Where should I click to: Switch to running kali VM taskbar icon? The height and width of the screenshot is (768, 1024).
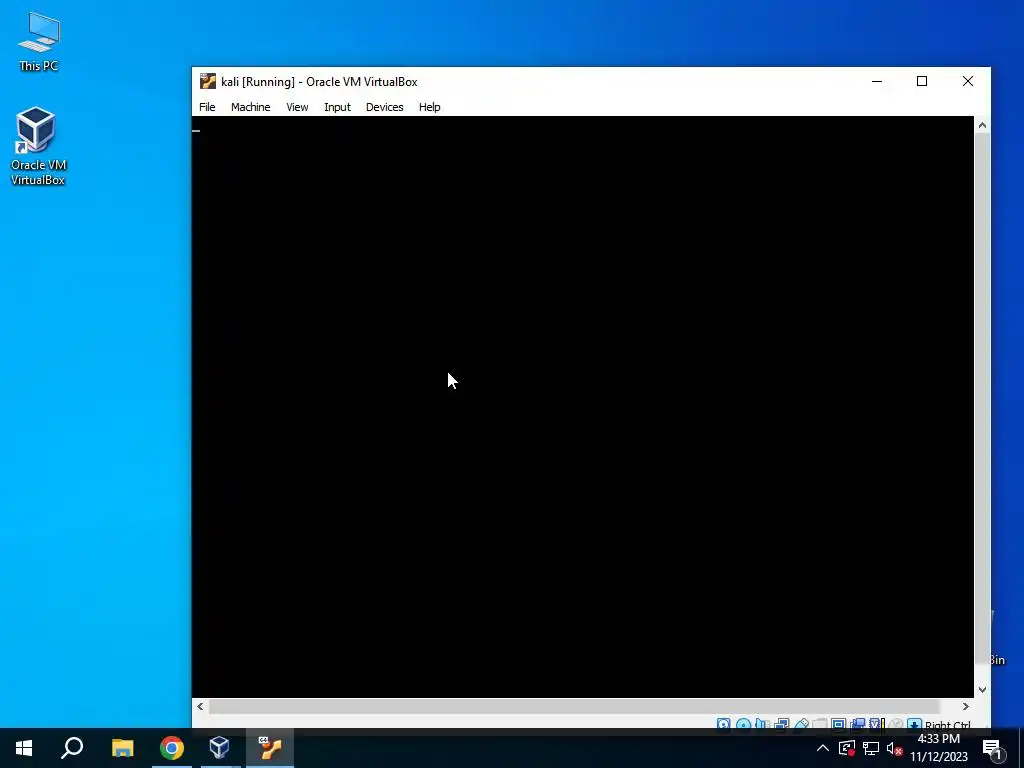click(270, 748)
